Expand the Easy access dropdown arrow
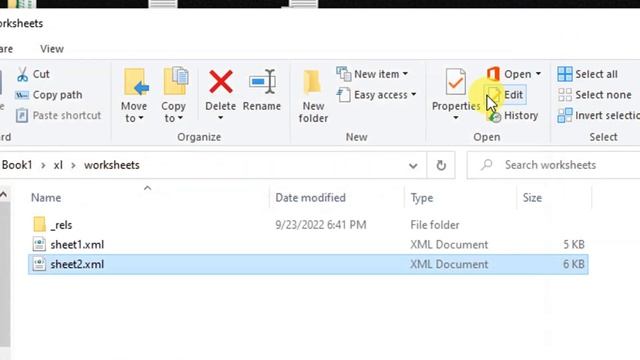This screenshot has width=640, height=360. click(413, 95)
